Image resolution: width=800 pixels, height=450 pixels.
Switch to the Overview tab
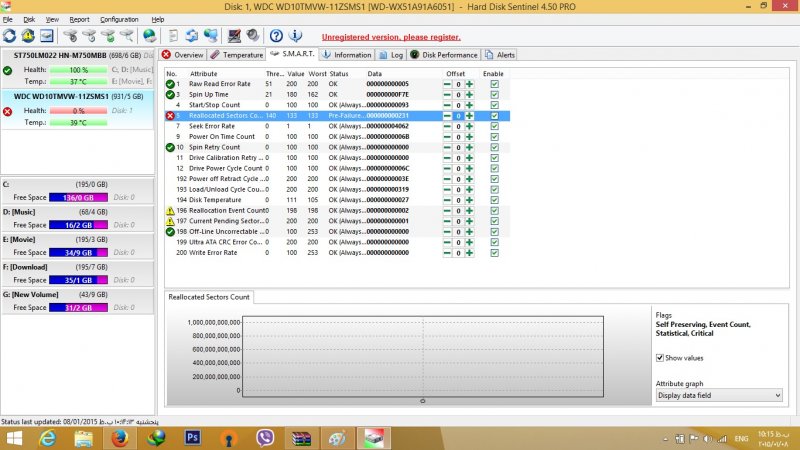183,55
